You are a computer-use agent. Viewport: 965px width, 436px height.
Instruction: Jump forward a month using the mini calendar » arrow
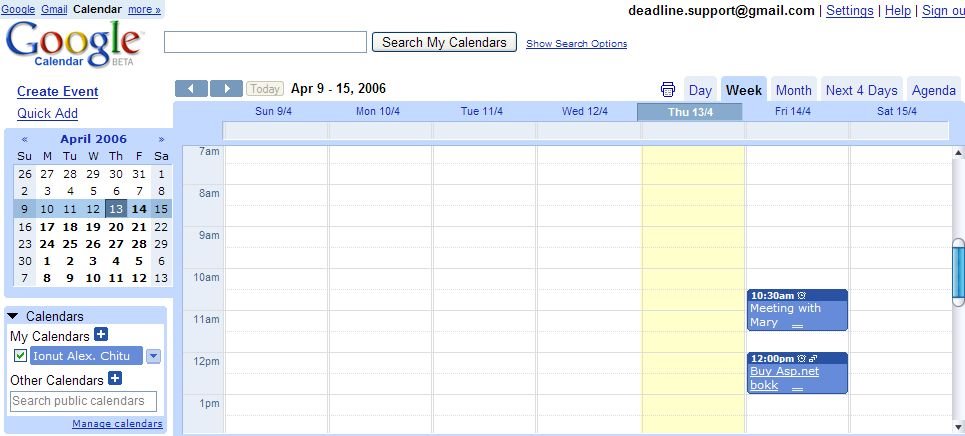(x=161, y=139)
